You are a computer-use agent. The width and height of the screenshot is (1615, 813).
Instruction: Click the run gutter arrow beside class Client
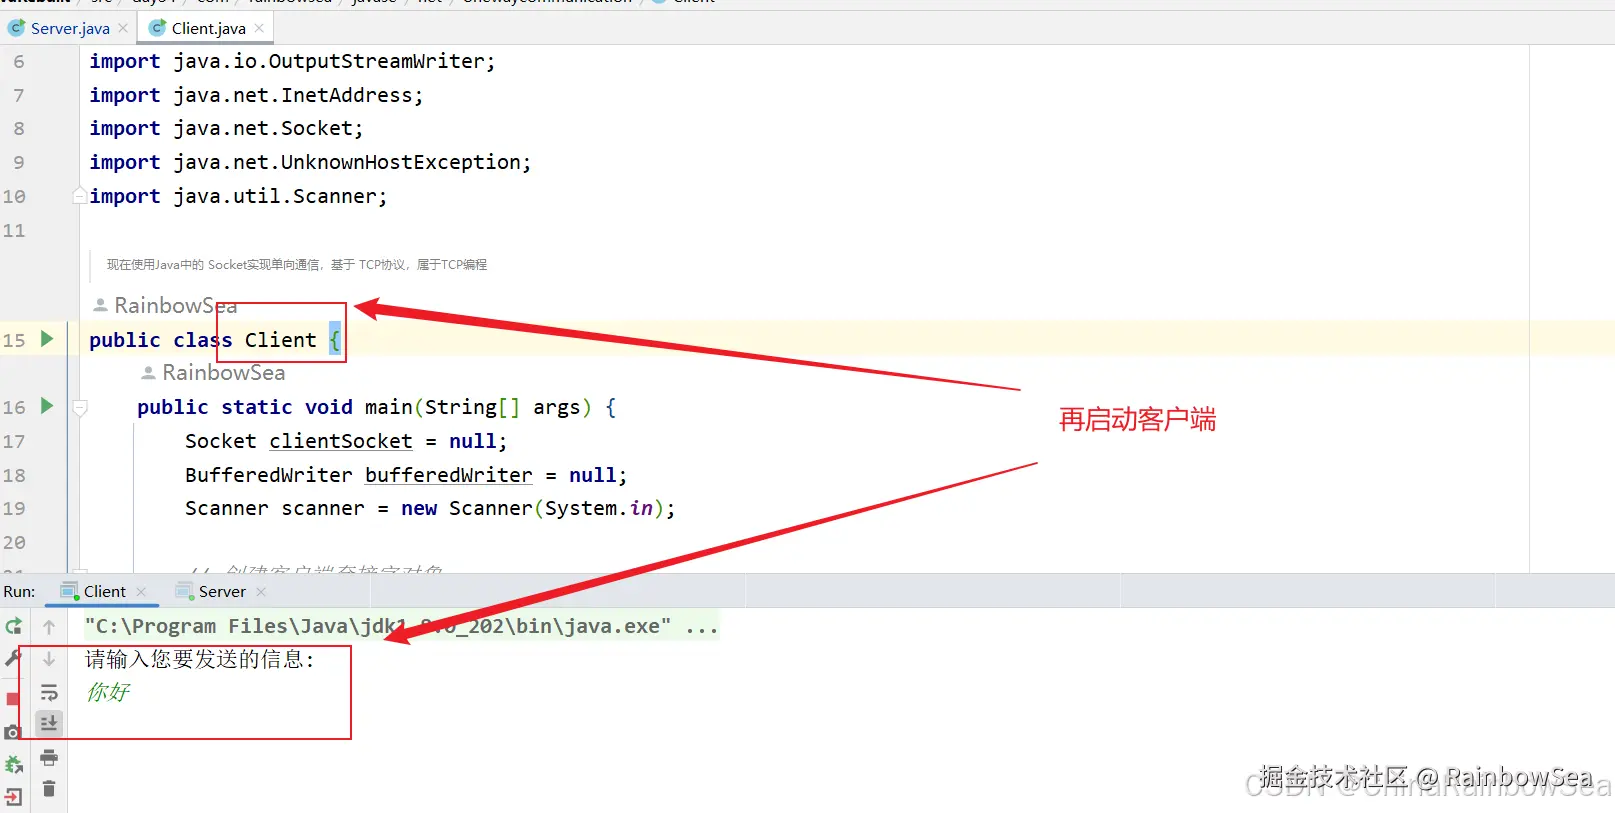point(46,339)
